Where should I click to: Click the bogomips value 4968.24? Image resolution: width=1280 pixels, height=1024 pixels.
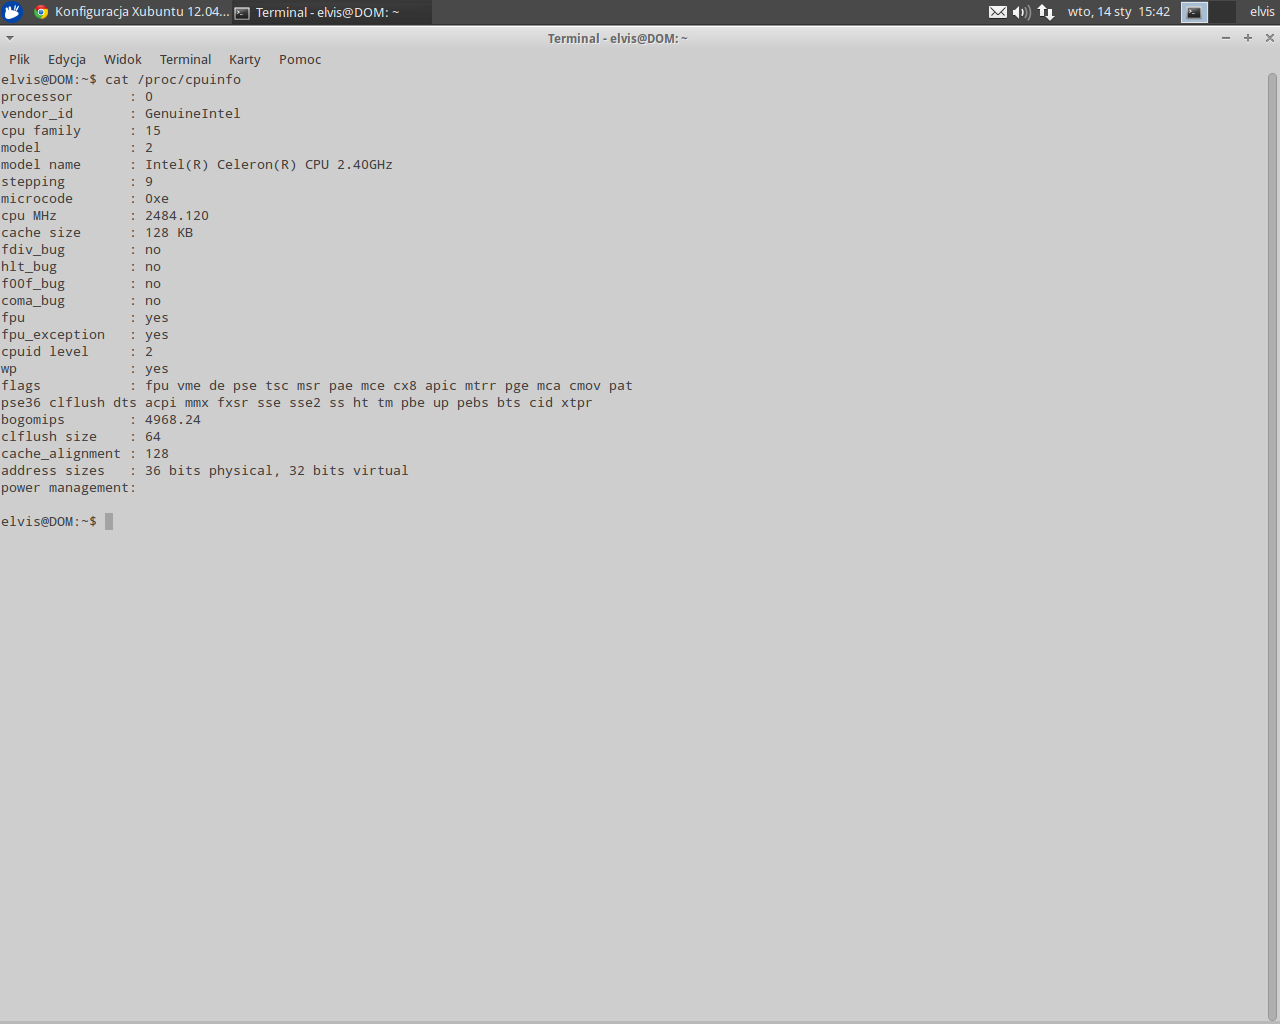point(173,420)
